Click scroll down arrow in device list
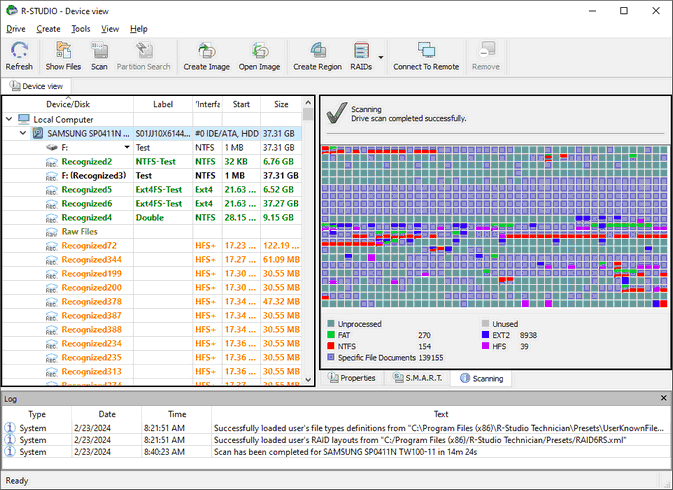Screen dimensions: 673x490 [308, 380]
